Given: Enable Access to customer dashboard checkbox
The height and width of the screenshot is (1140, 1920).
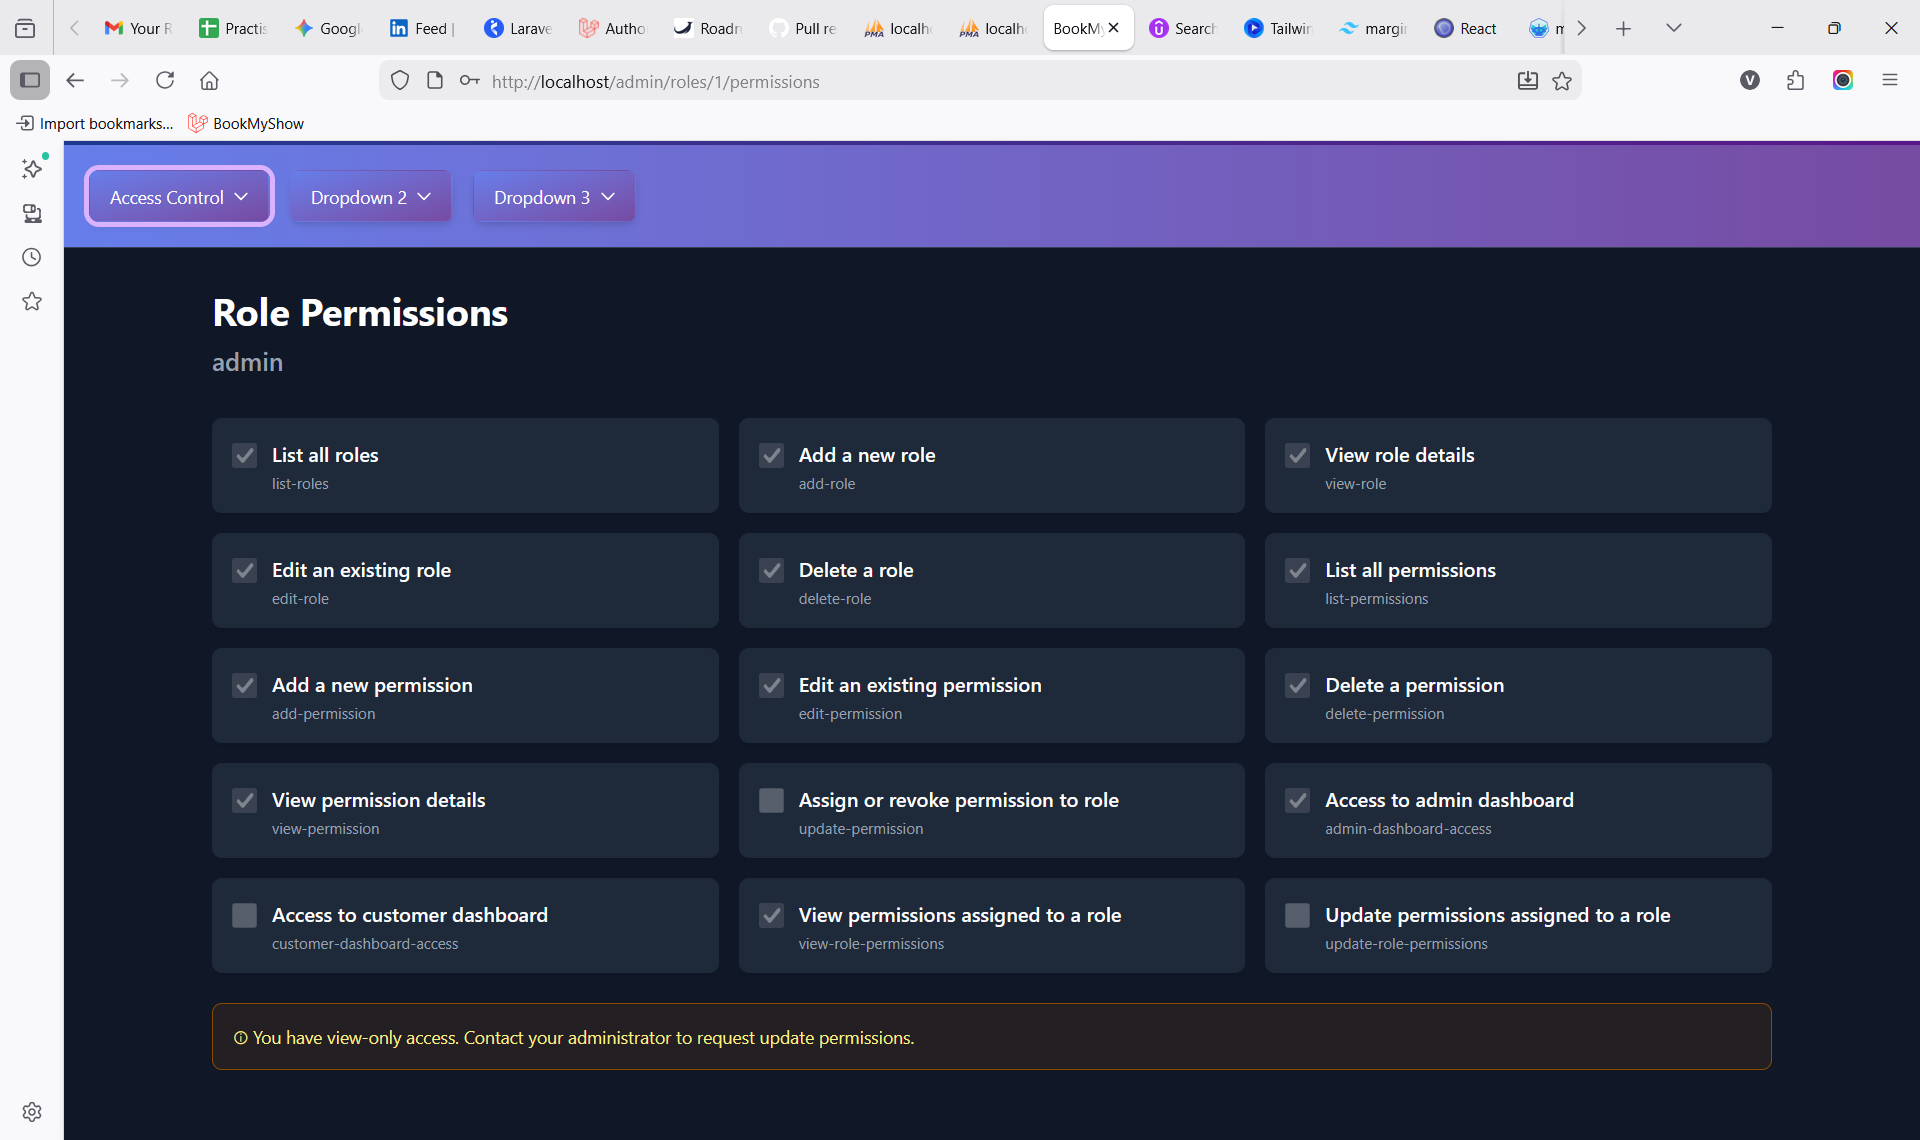Looking at the screenshot, I should click(245, 916).
